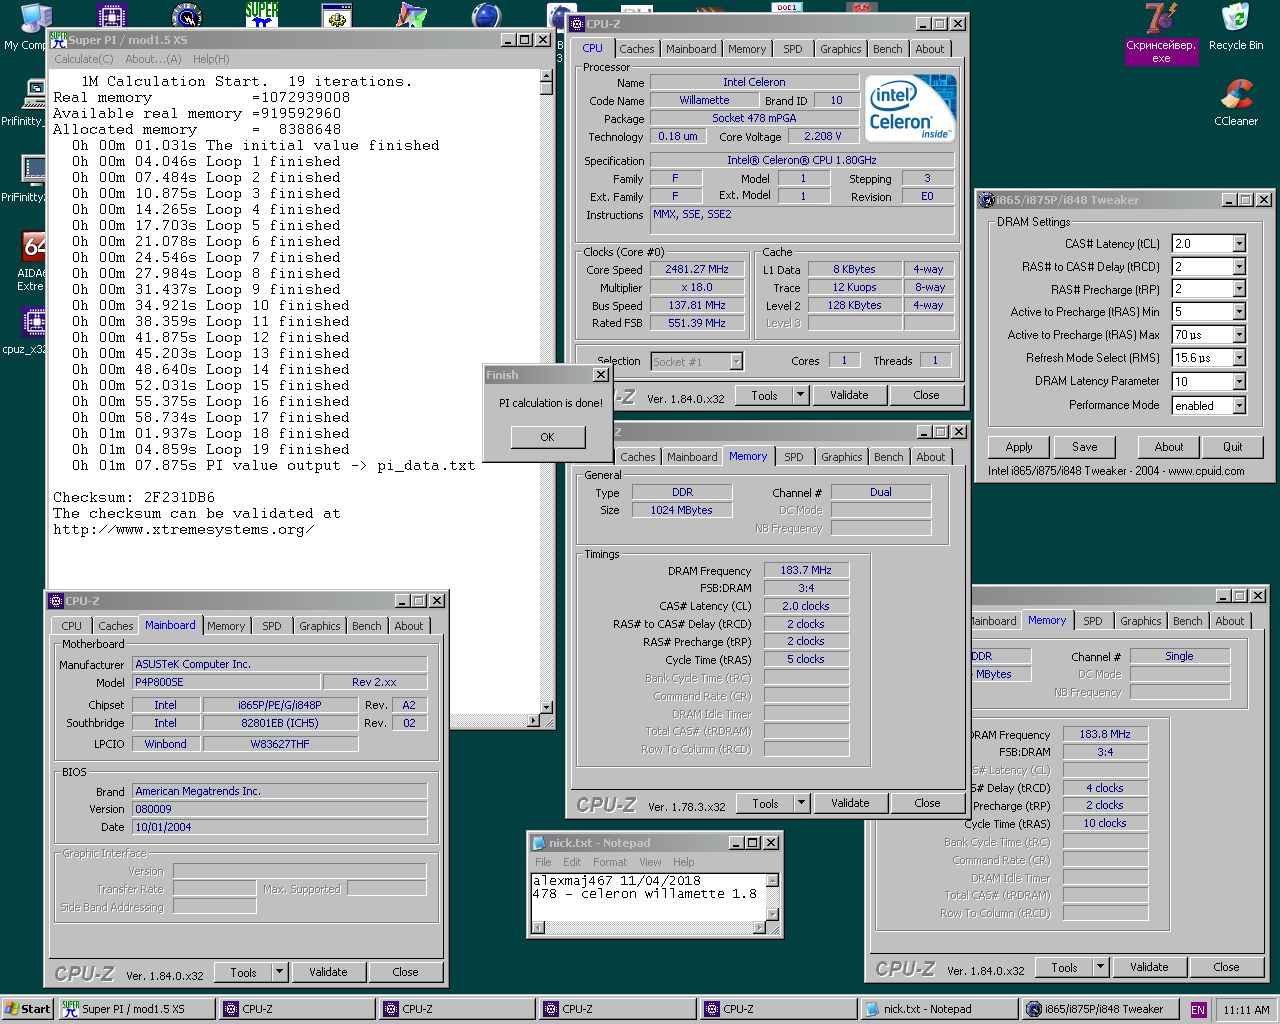The height and width of the screenshot is (1024, 1280).
Task: Open the Help(H) menu in Super PI
Action: click(x=211, y=59)
